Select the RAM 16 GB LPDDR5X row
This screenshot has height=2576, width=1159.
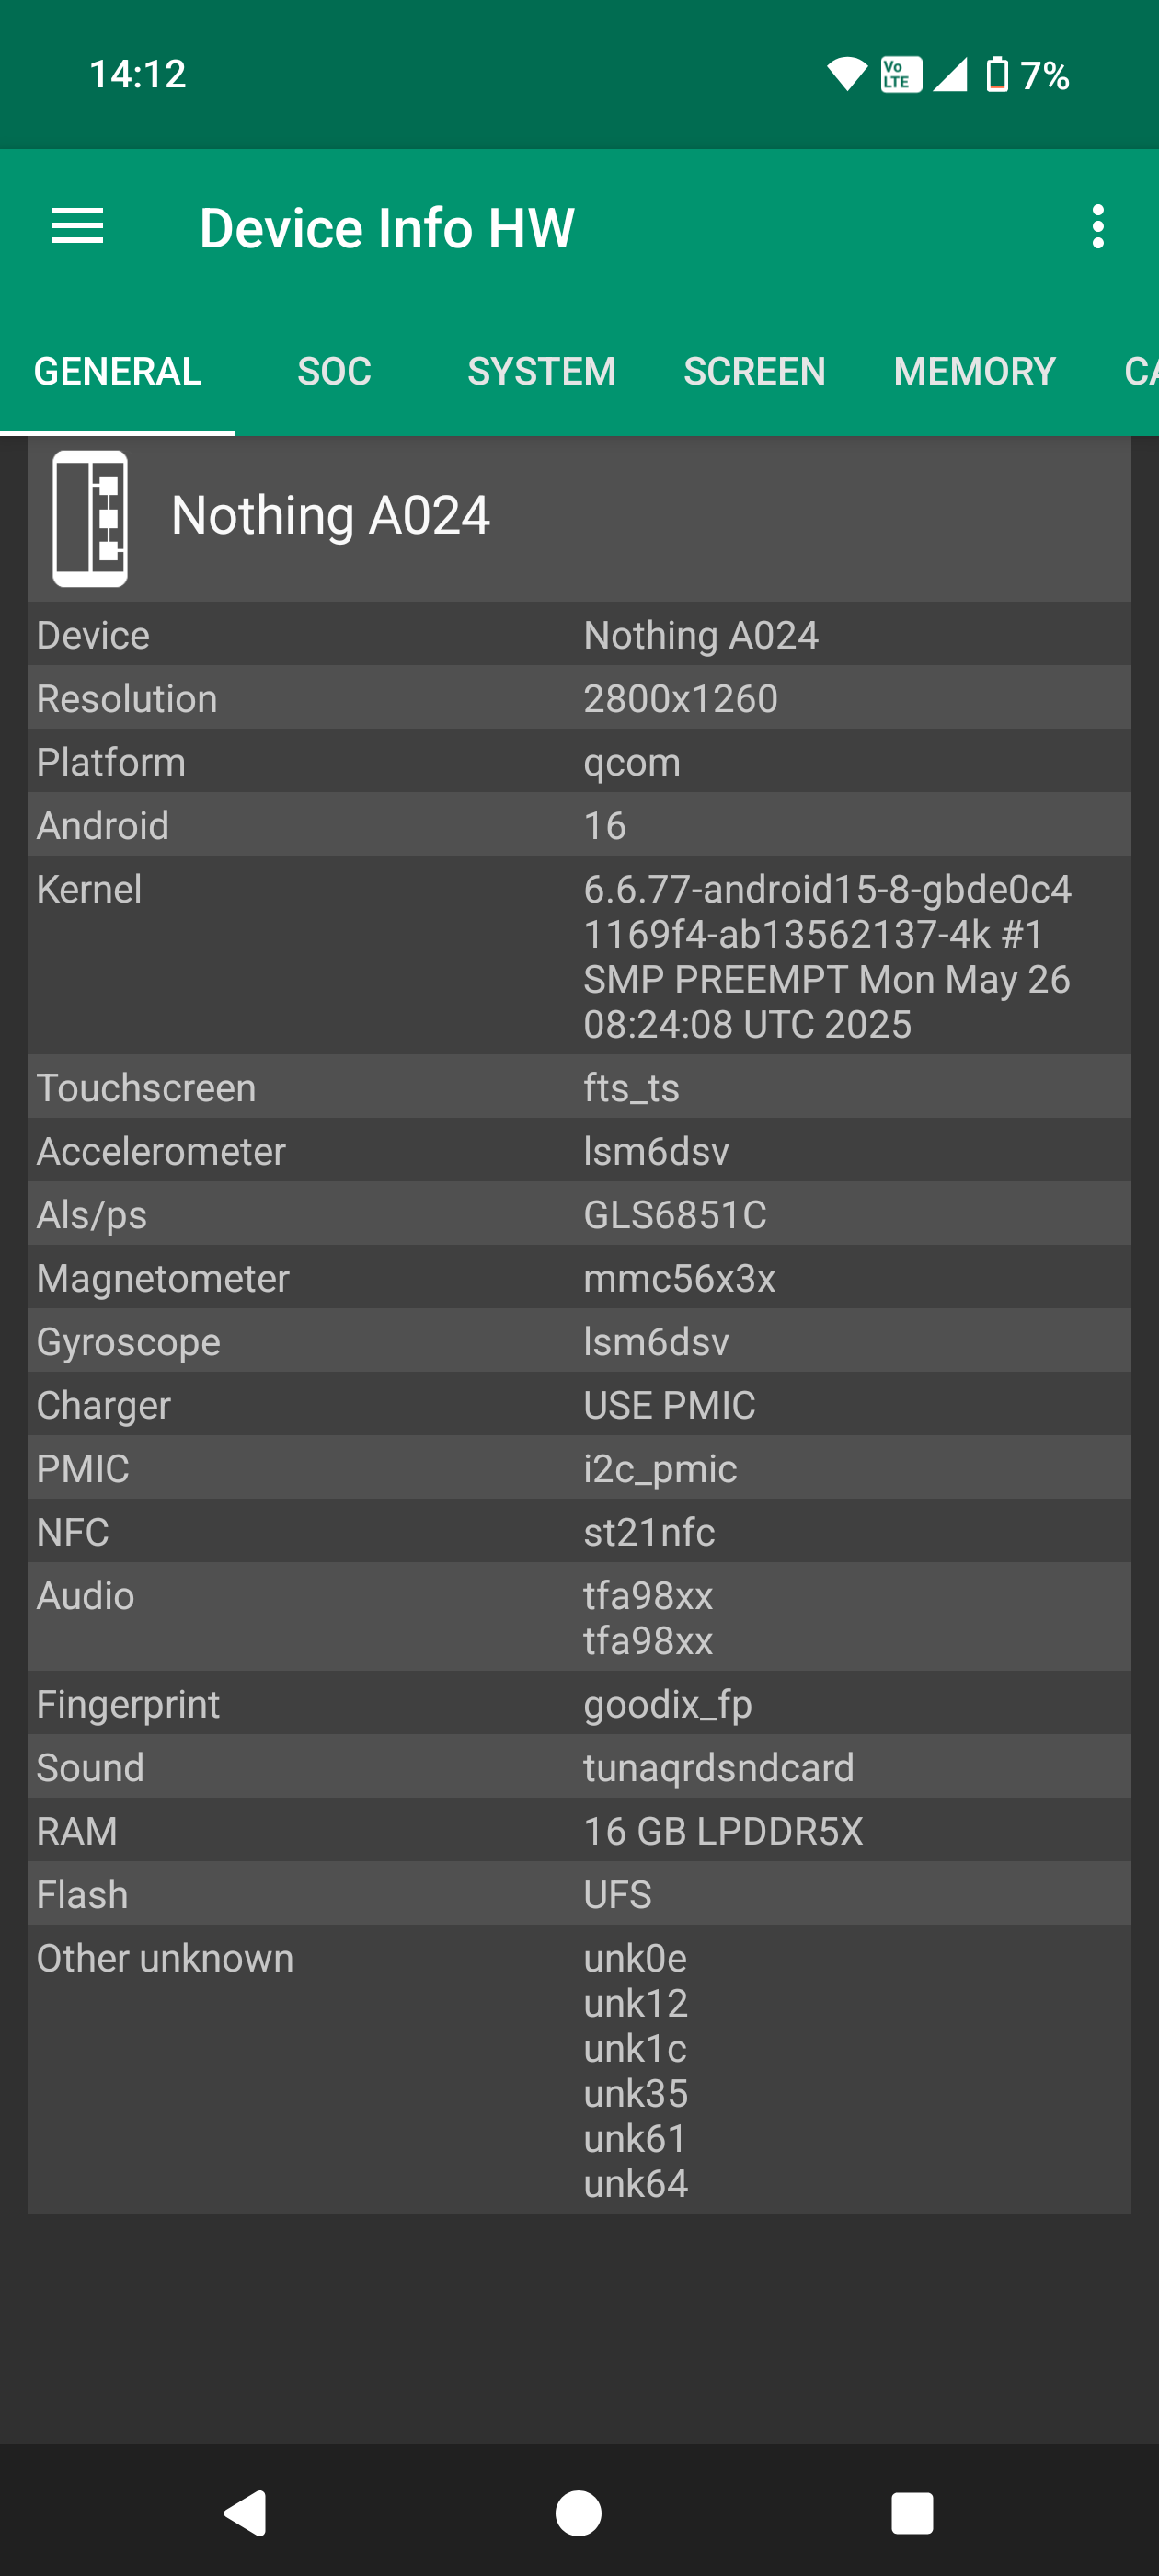coord(579,1830)
